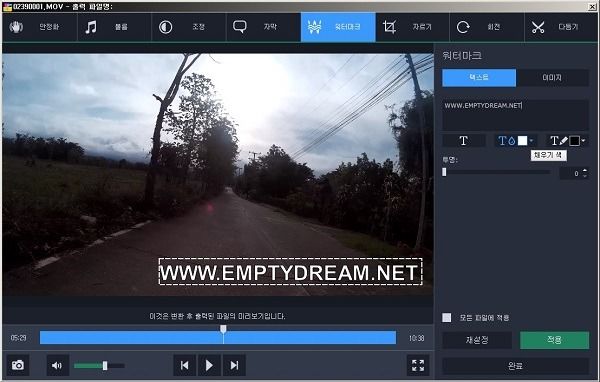Click the white text fill color swatch
This screenshot has height=382, width=600.
coord(522,141)
